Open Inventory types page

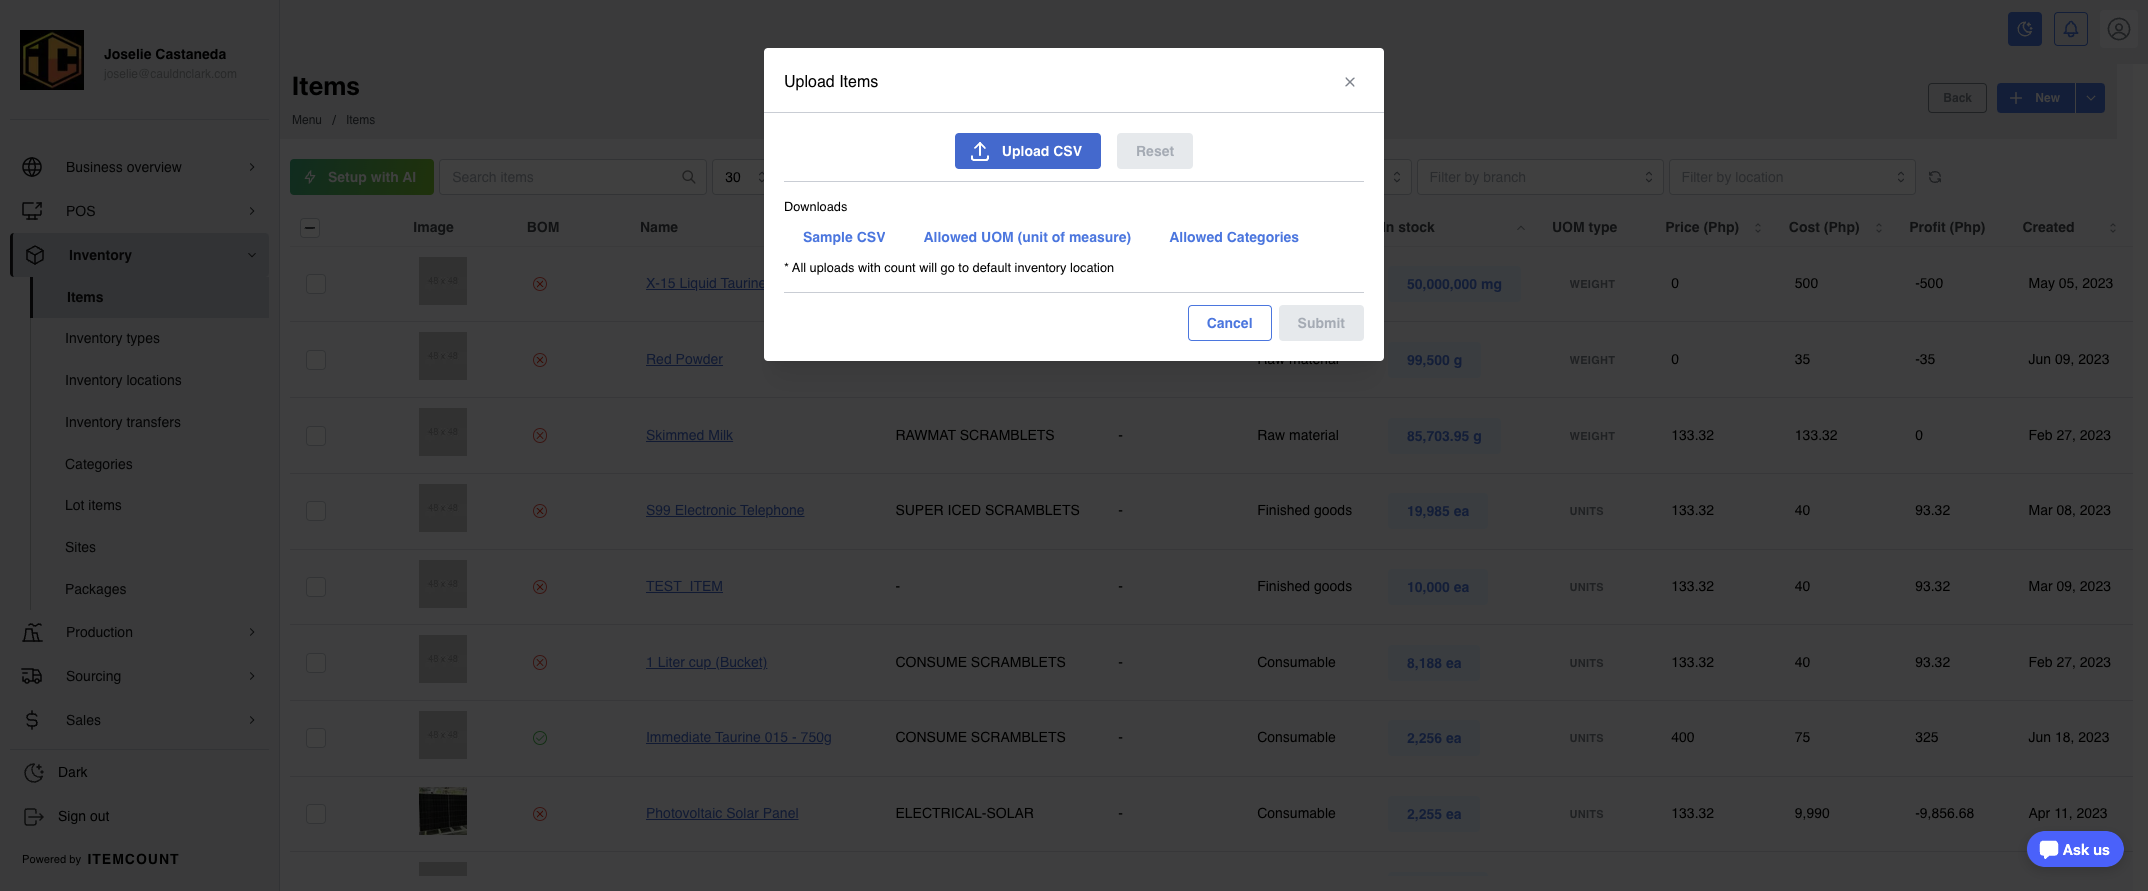pos(112,338)
